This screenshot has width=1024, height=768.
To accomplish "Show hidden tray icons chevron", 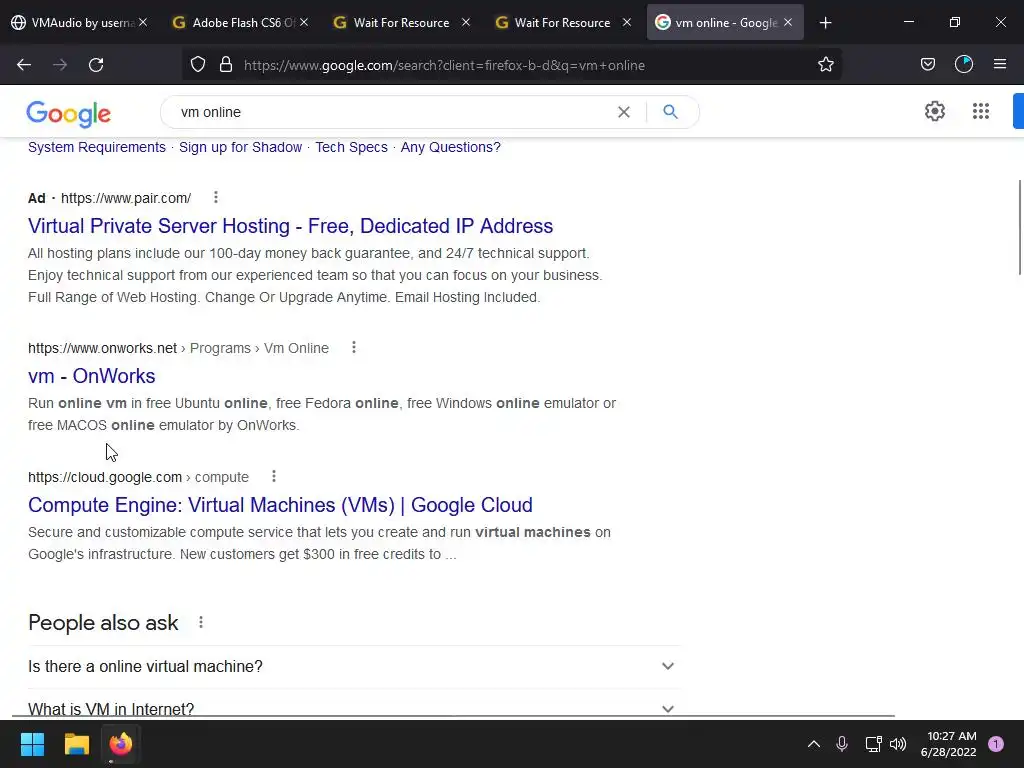I will tap(814, 744).
